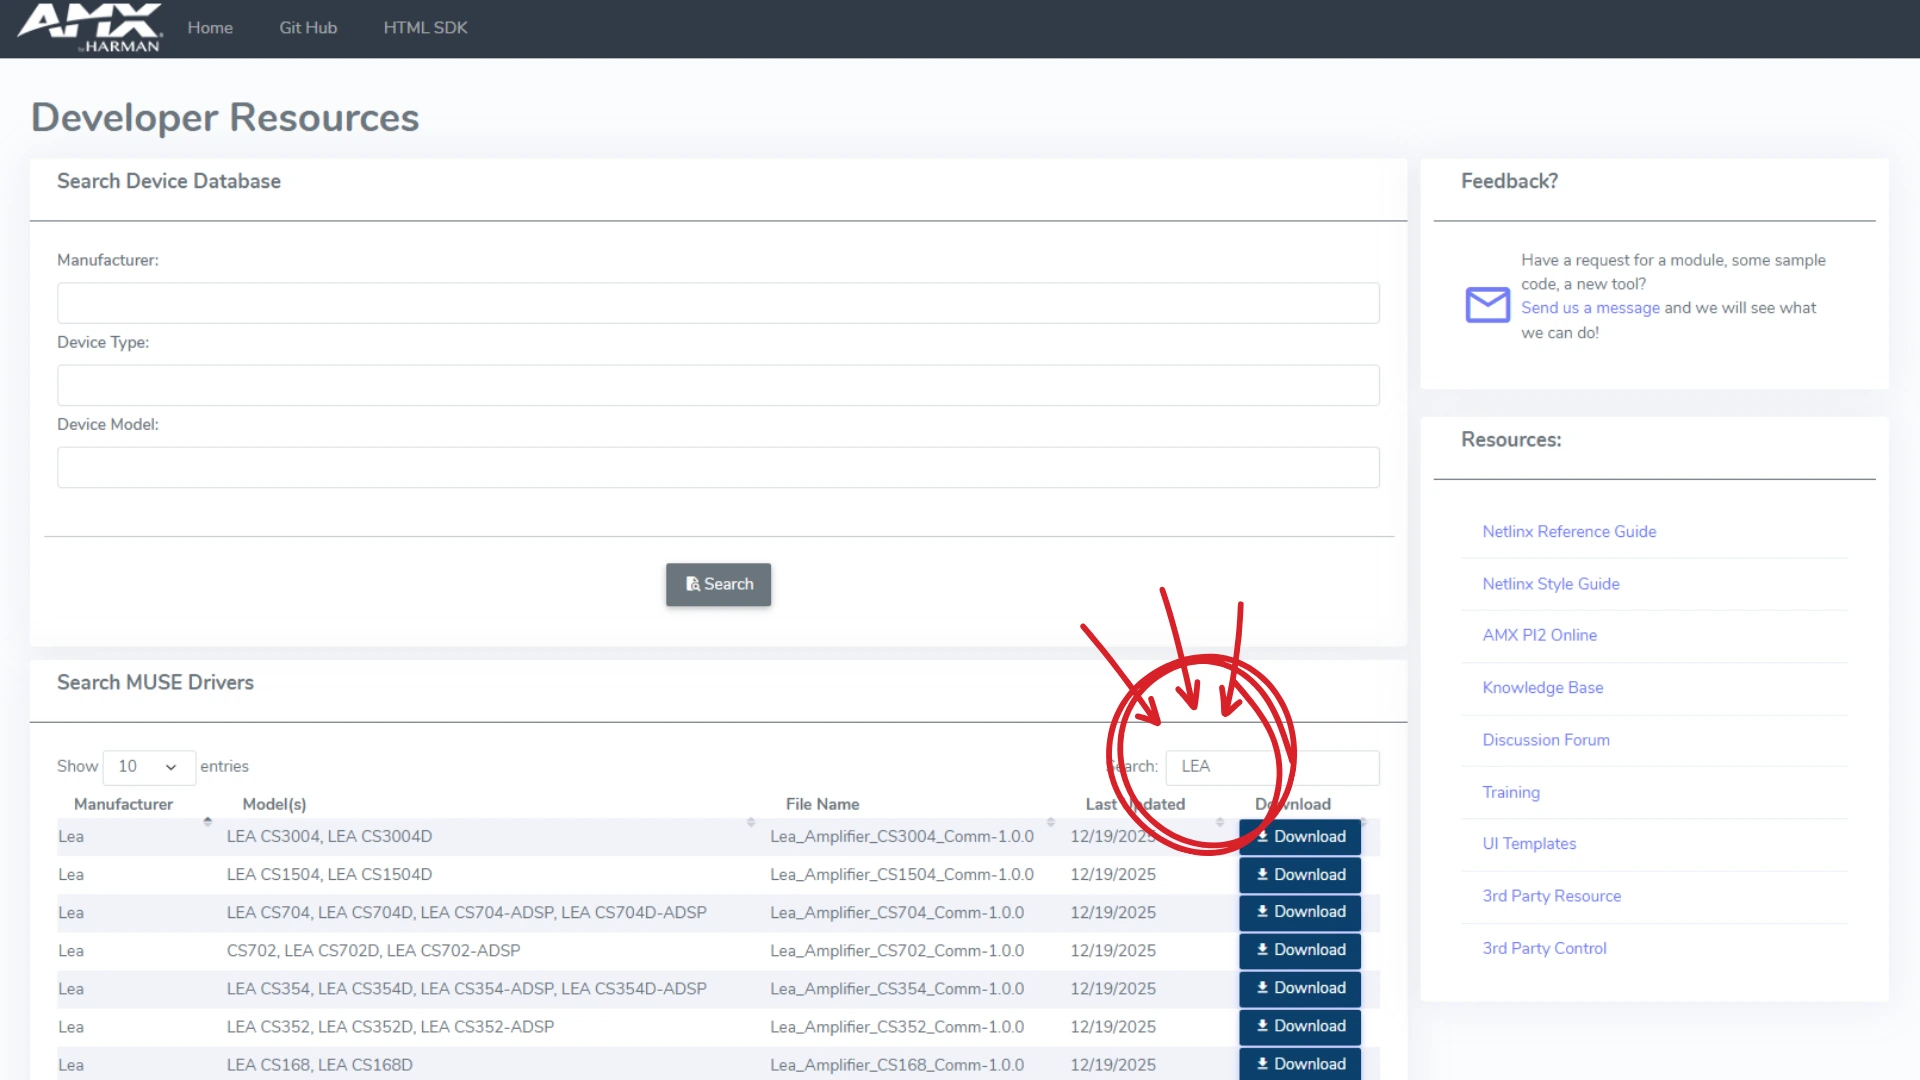Open the UI Templates link

1529,844
